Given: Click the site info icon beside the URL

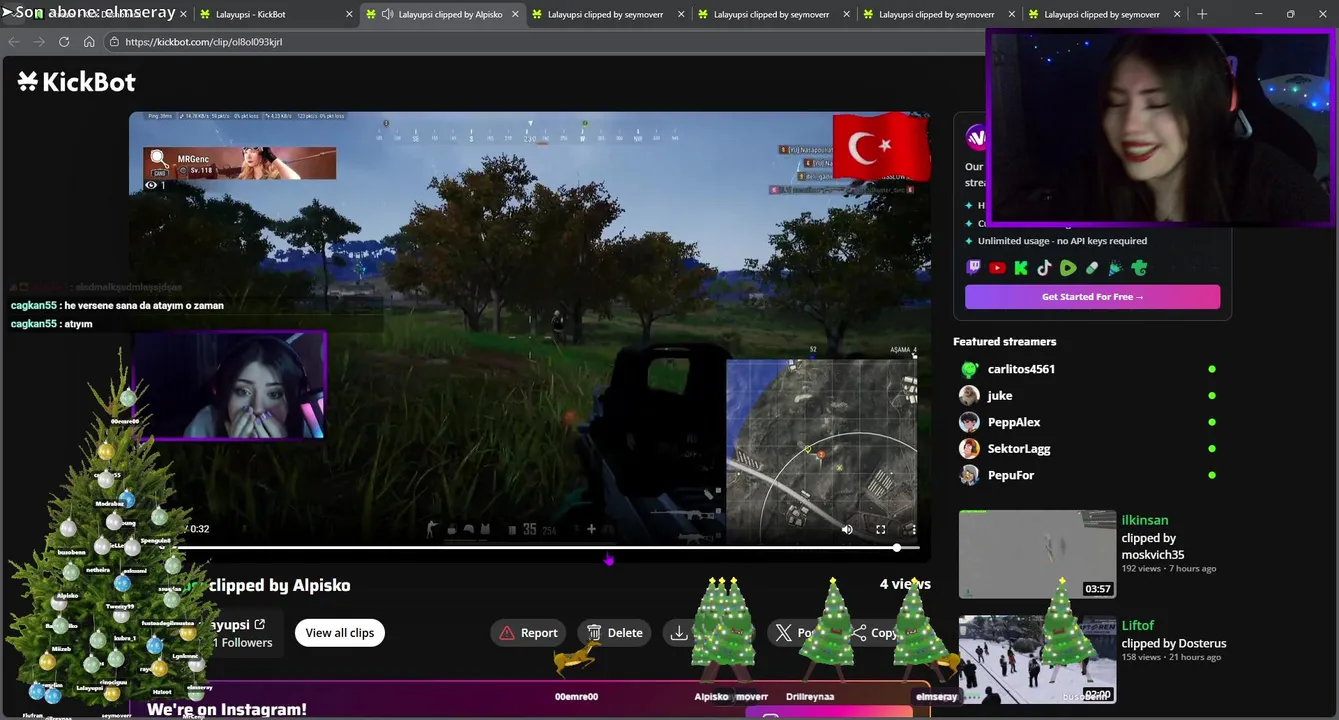Looking at the screenshot, I should coord(114,42).
